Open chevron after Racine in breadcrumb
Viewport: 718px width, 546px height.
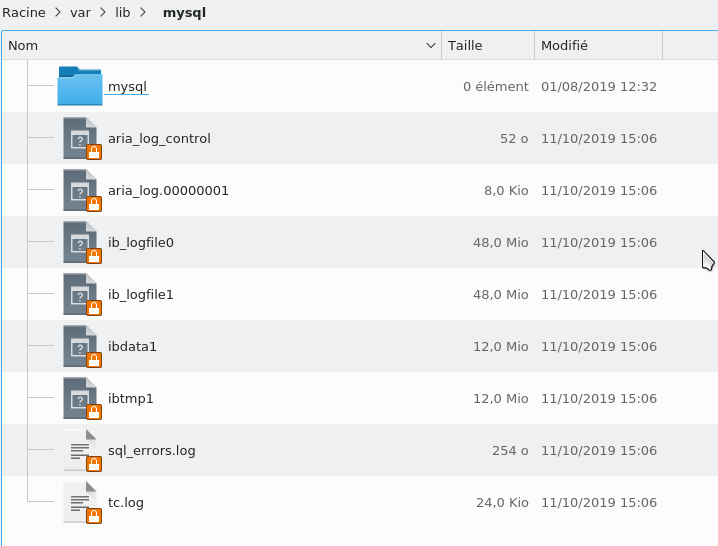(58, 12)
